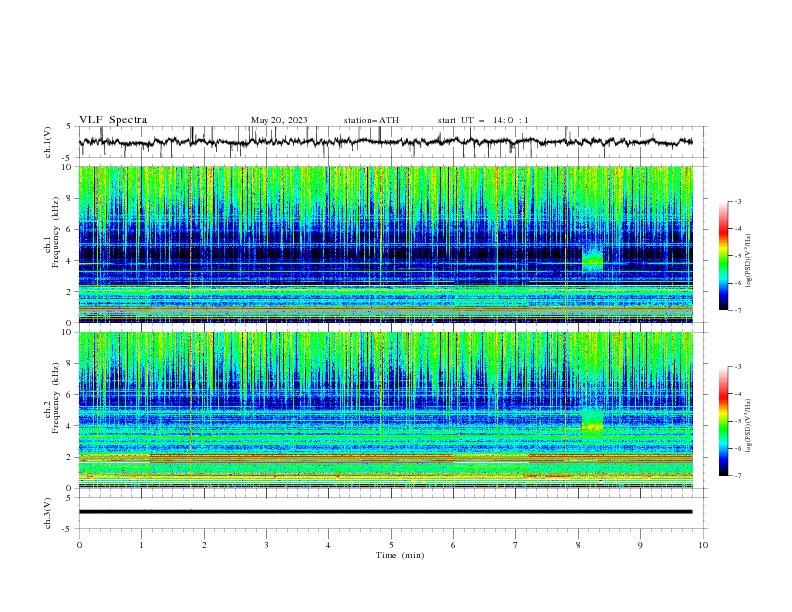The height and width of the screenshot is (612, 792).
Task: Click time axis tick label "0"
Action: [79, 545]
